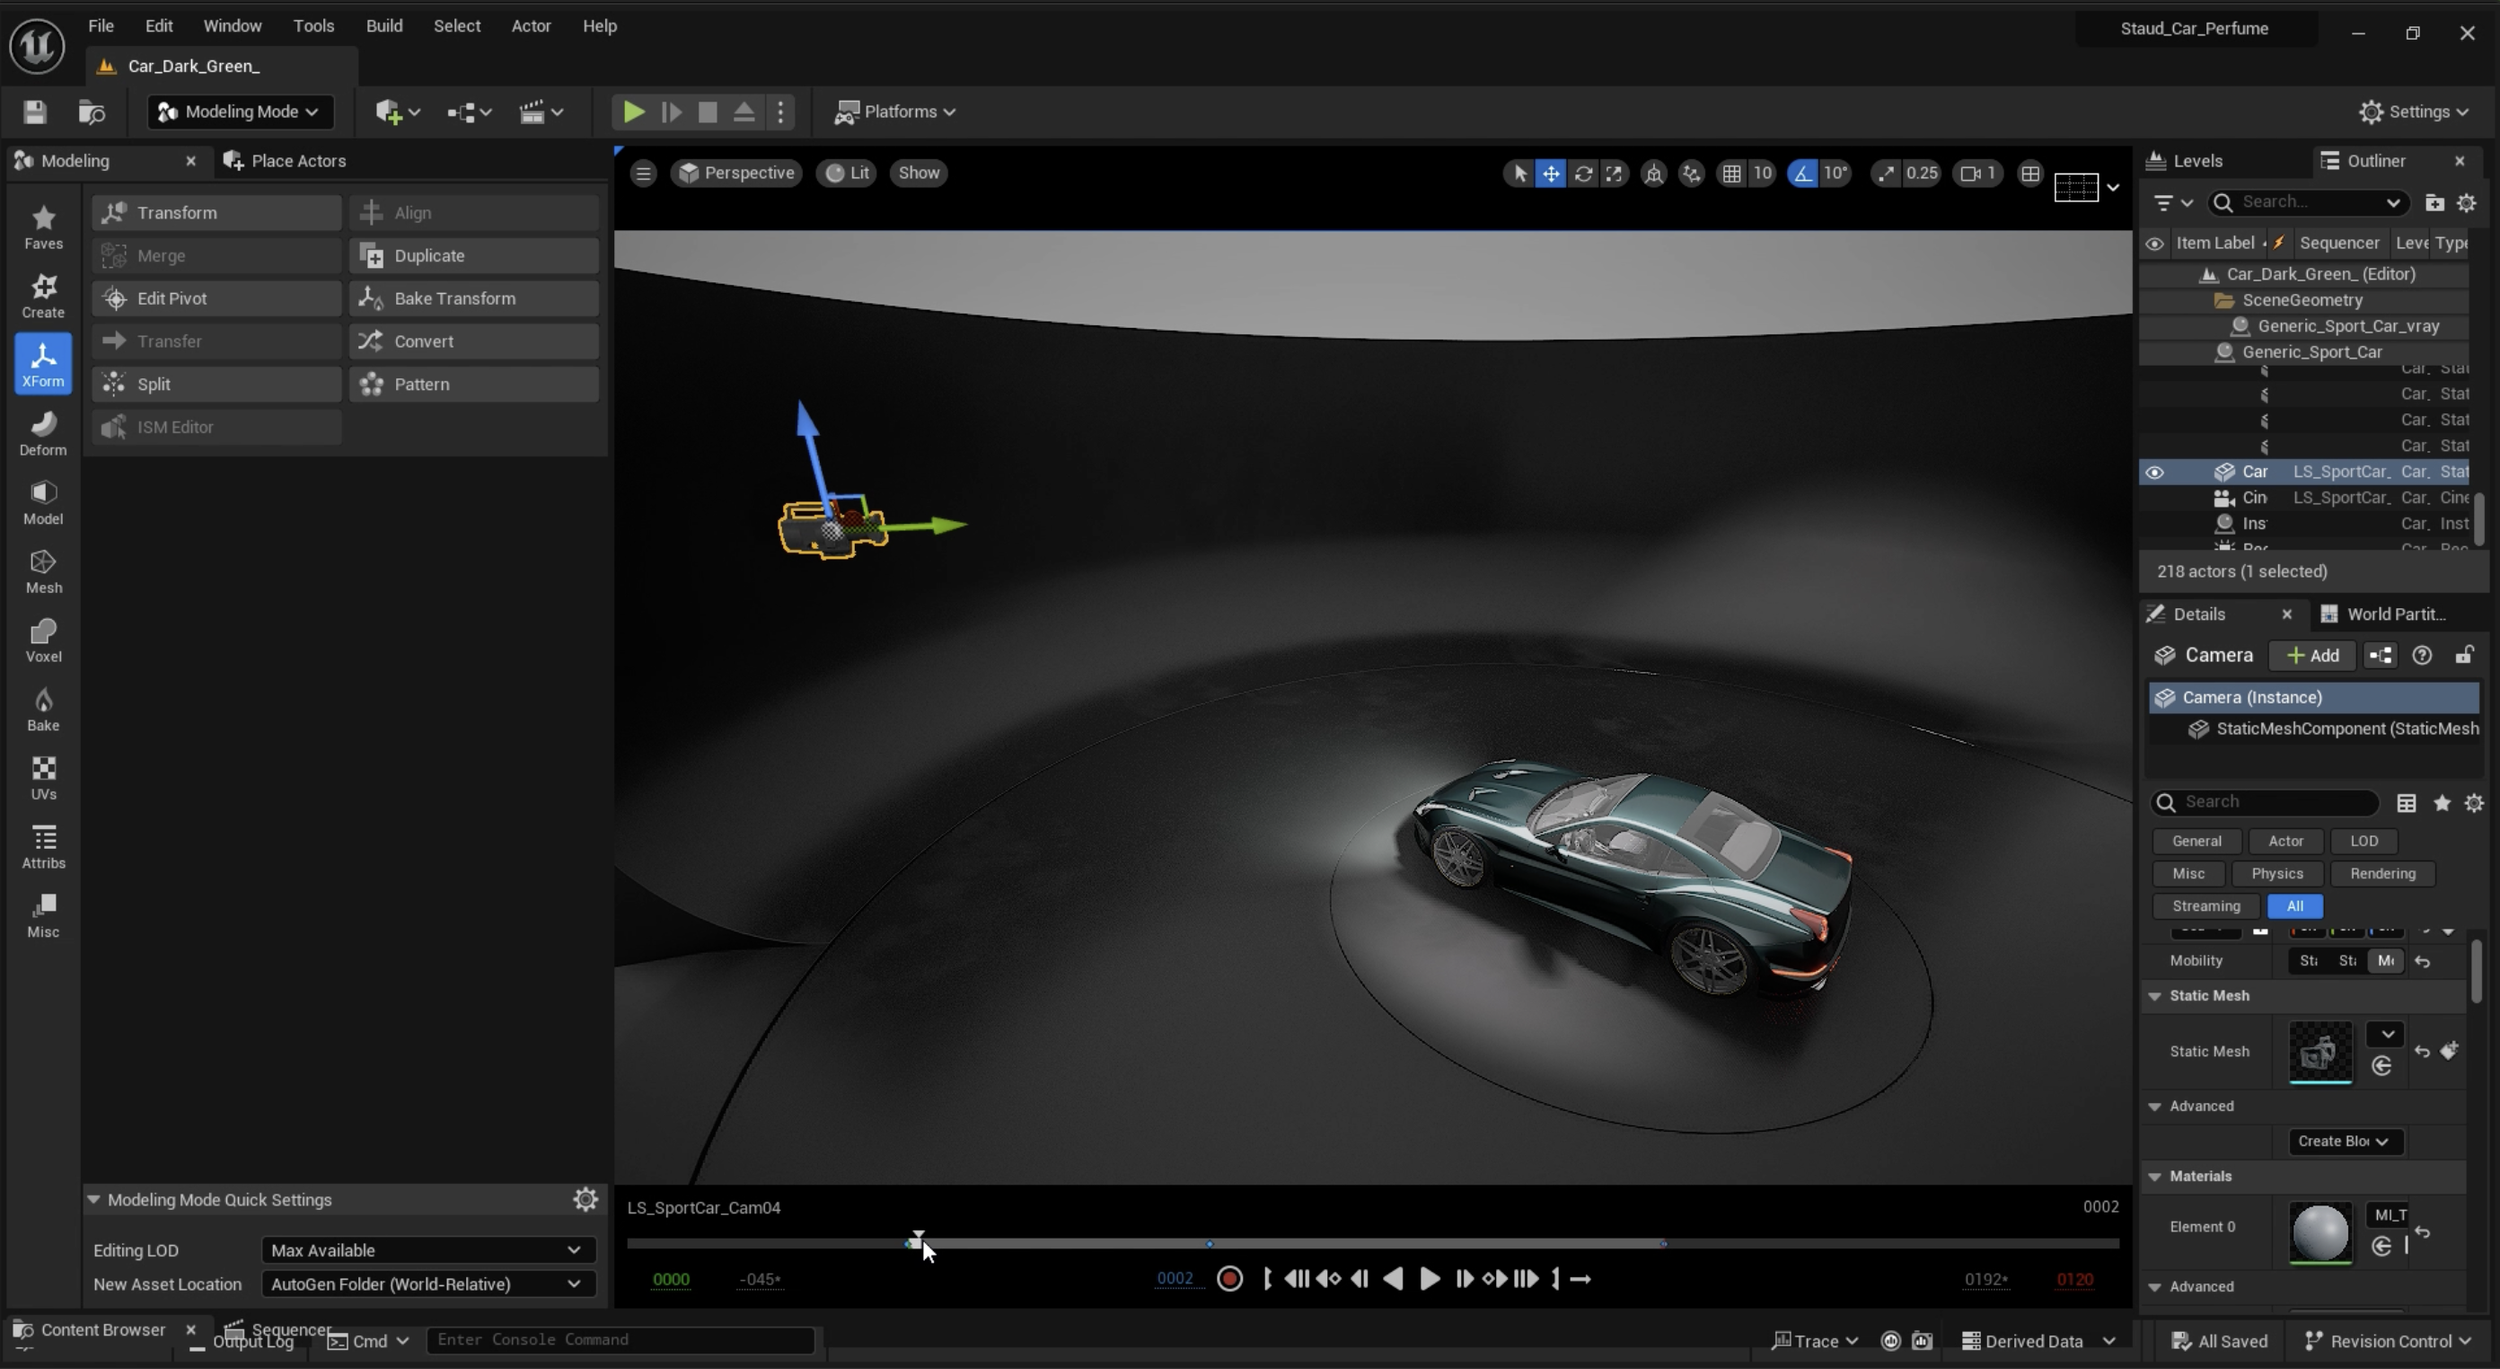
Task: Toggle scale snapping in viewport toolbar
Action: click(x=1886, y=173)
